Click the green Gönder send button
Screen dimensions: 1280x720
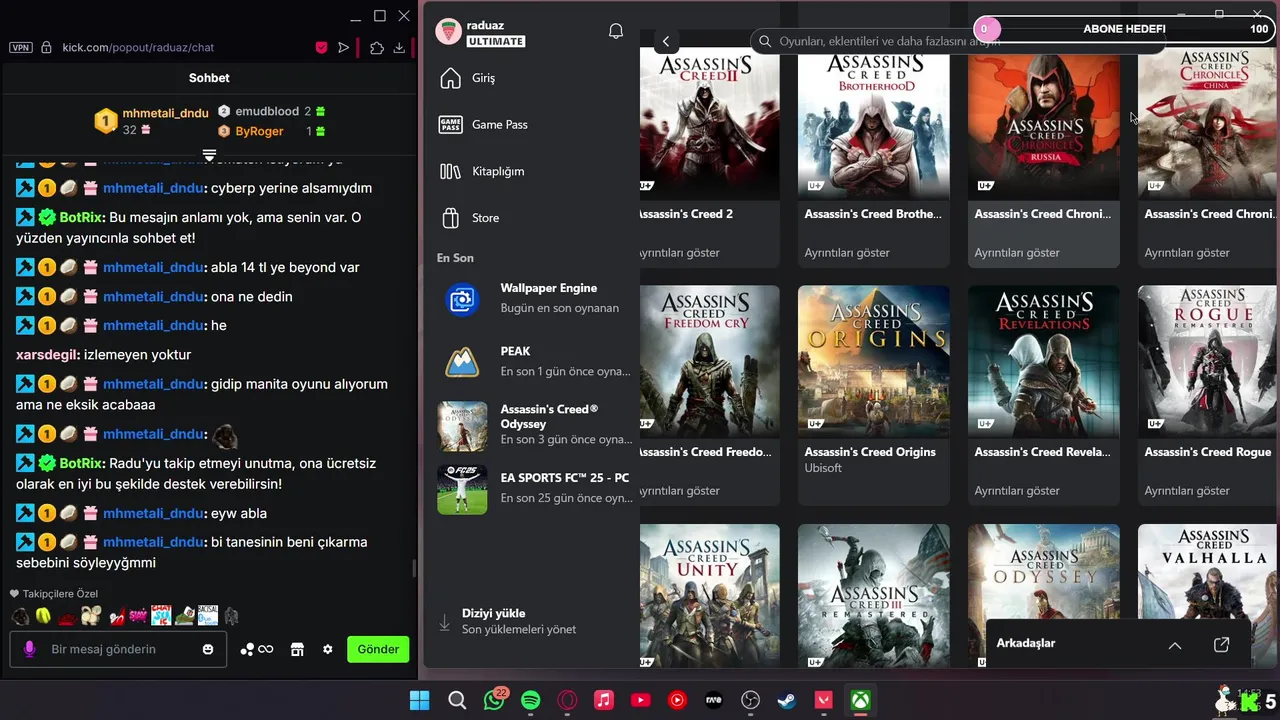tap(378, 649)
